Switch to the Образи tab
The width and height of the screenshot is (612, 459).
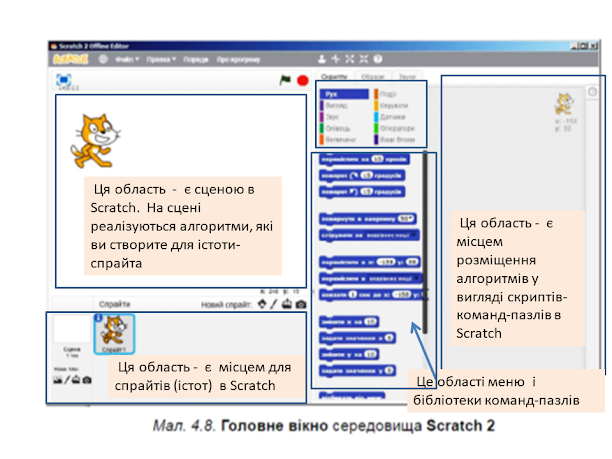click(373, 76)
